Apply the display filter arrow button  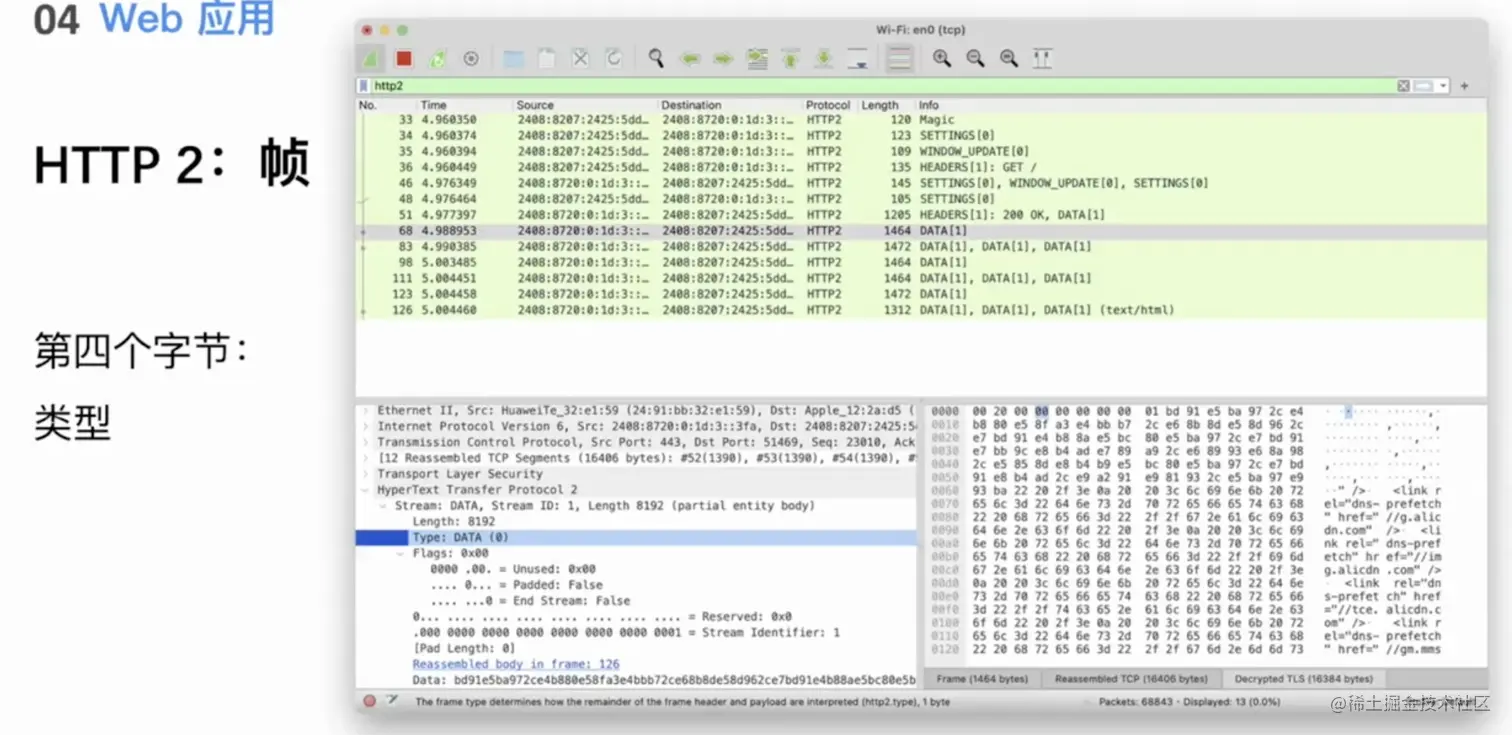[1423, 86]
